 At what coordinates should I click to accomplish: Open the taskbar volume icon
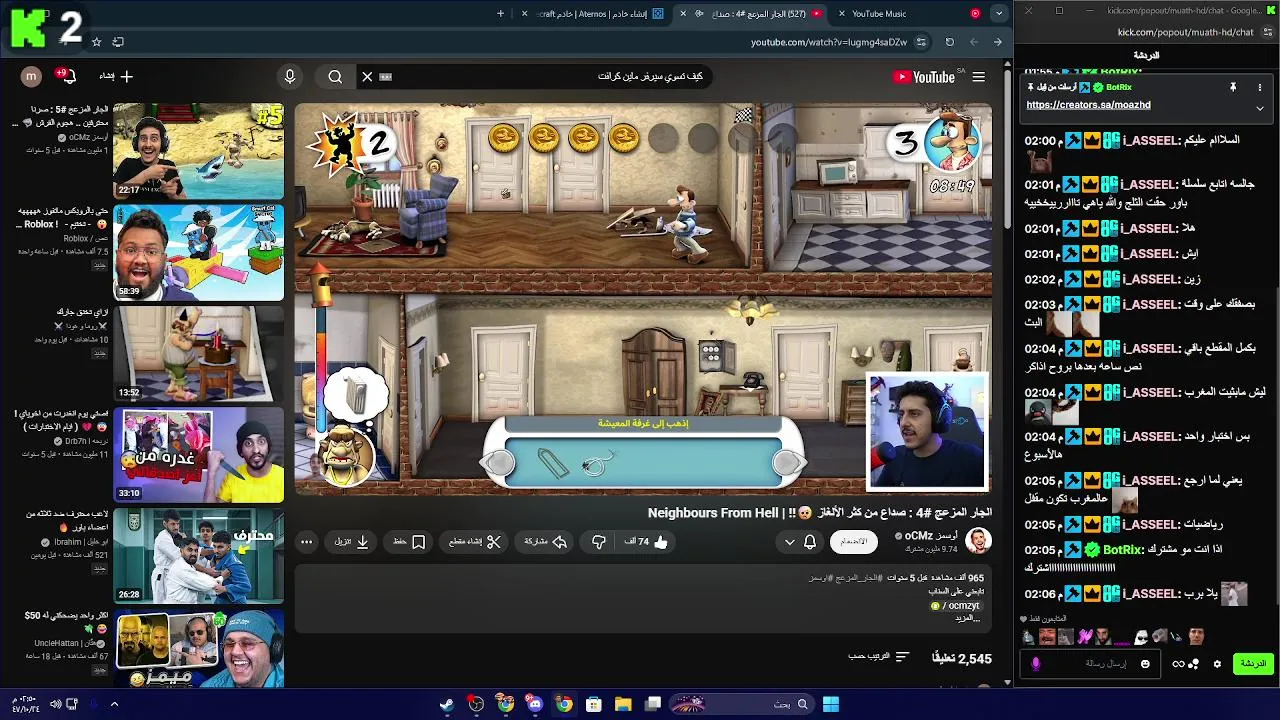(55, 704)
